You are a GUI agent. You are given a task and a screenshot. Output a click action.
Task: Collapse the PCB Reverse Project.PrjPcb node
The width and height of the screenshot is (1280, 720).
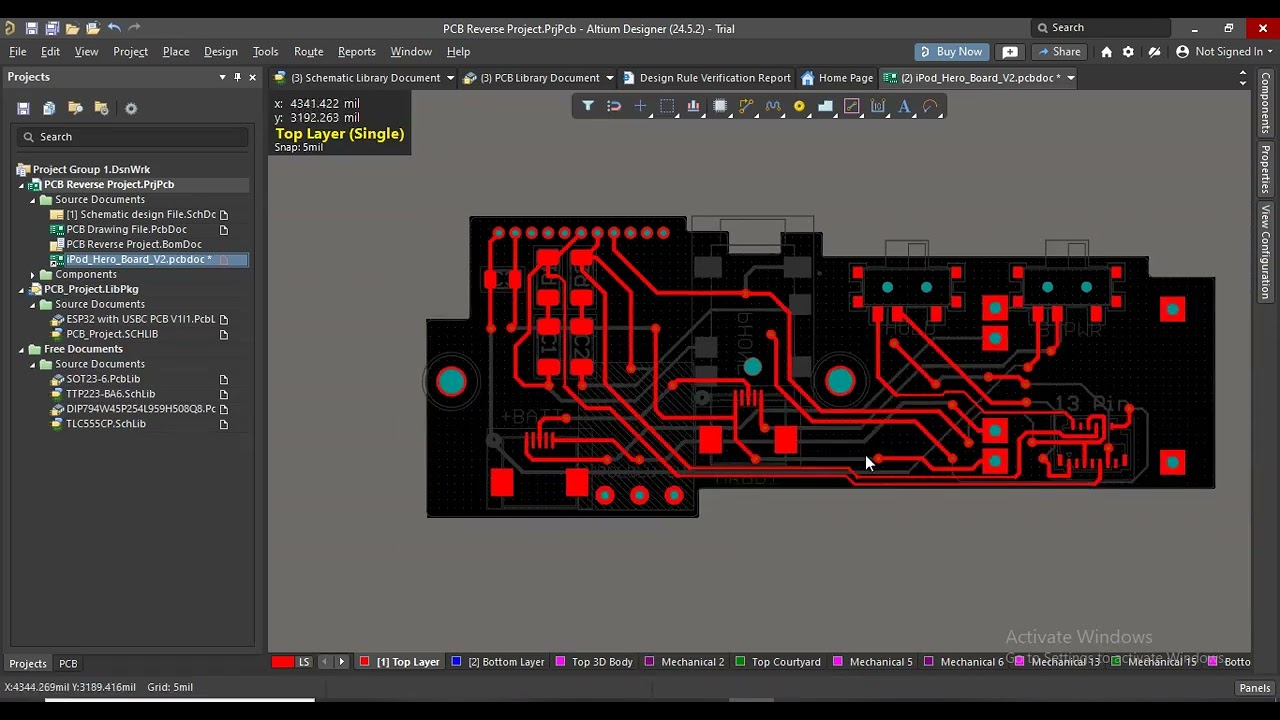(x=22, y=185)
